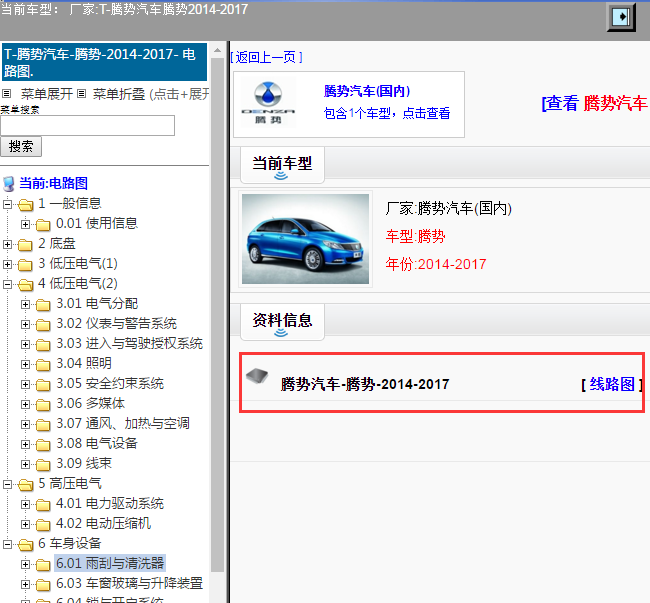Click the 菜单展开 text link
650x603 pixels.
[x=47, y=94]
